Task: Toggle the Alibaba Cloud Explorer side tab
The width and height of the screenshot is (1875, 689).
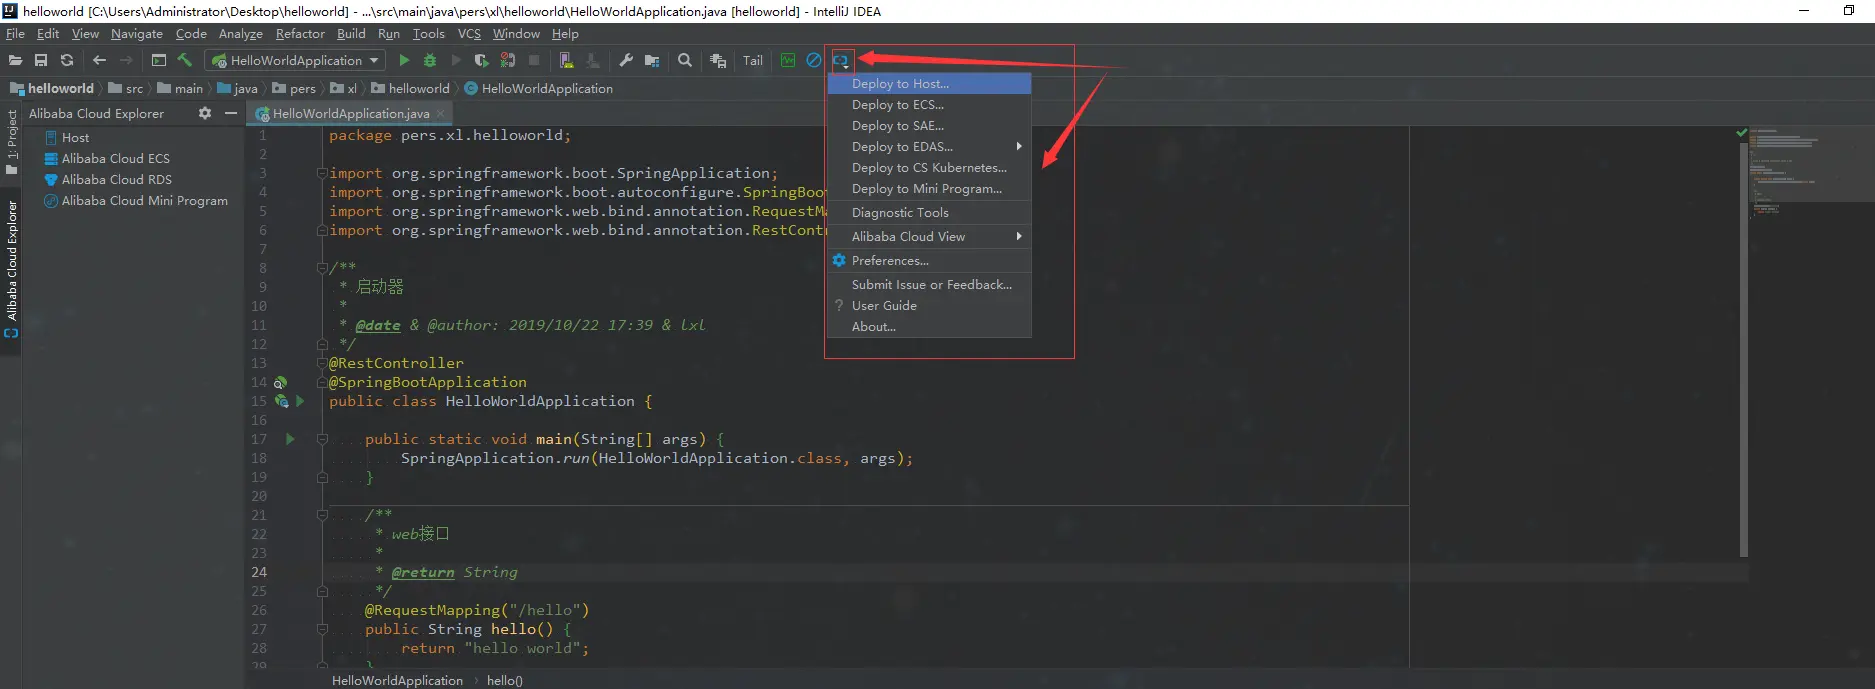Action: point(11,268)
